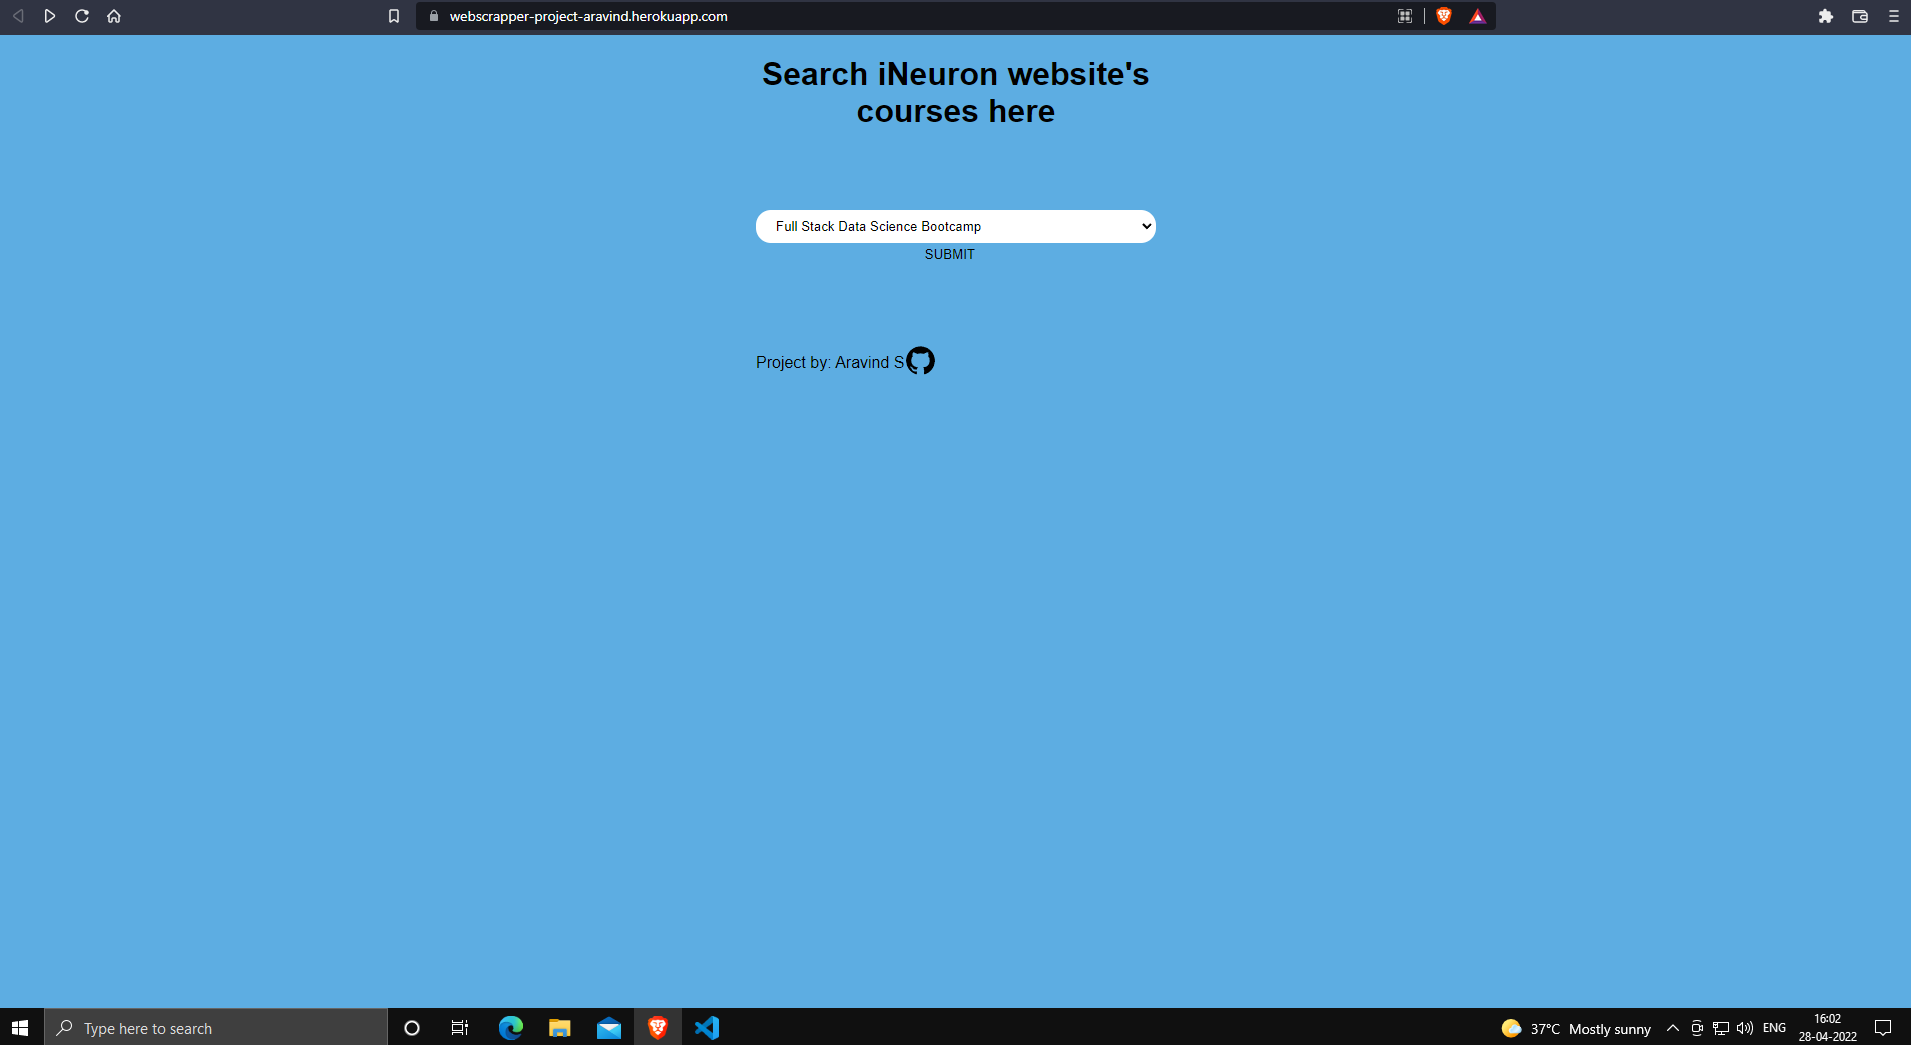Open the extensions puzzle icon
The height and width of the screenshot is (1045, 1911).
[1826, 16]
